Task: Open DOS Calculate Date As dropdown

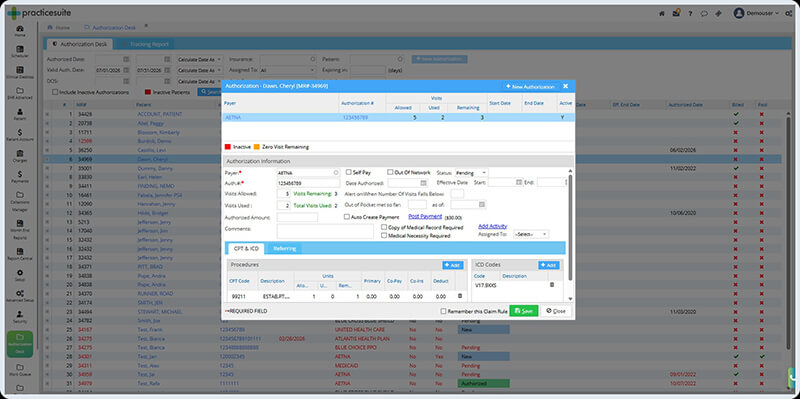Action: [199, 82]
